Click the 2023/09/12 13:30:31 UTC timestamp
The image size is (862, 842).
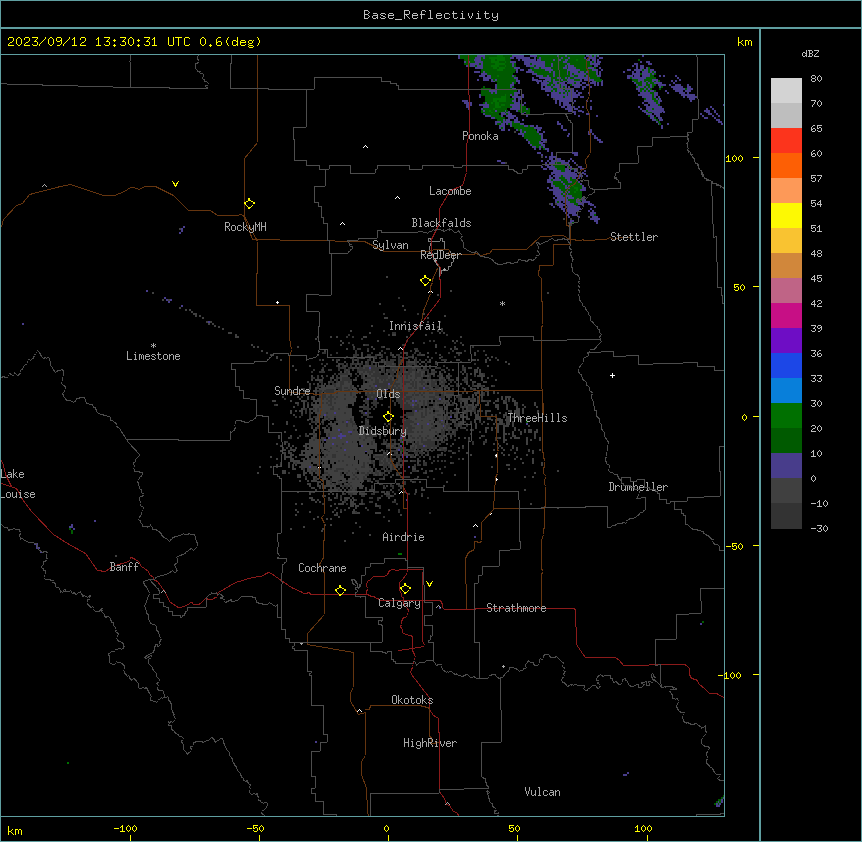click(99, 42)
